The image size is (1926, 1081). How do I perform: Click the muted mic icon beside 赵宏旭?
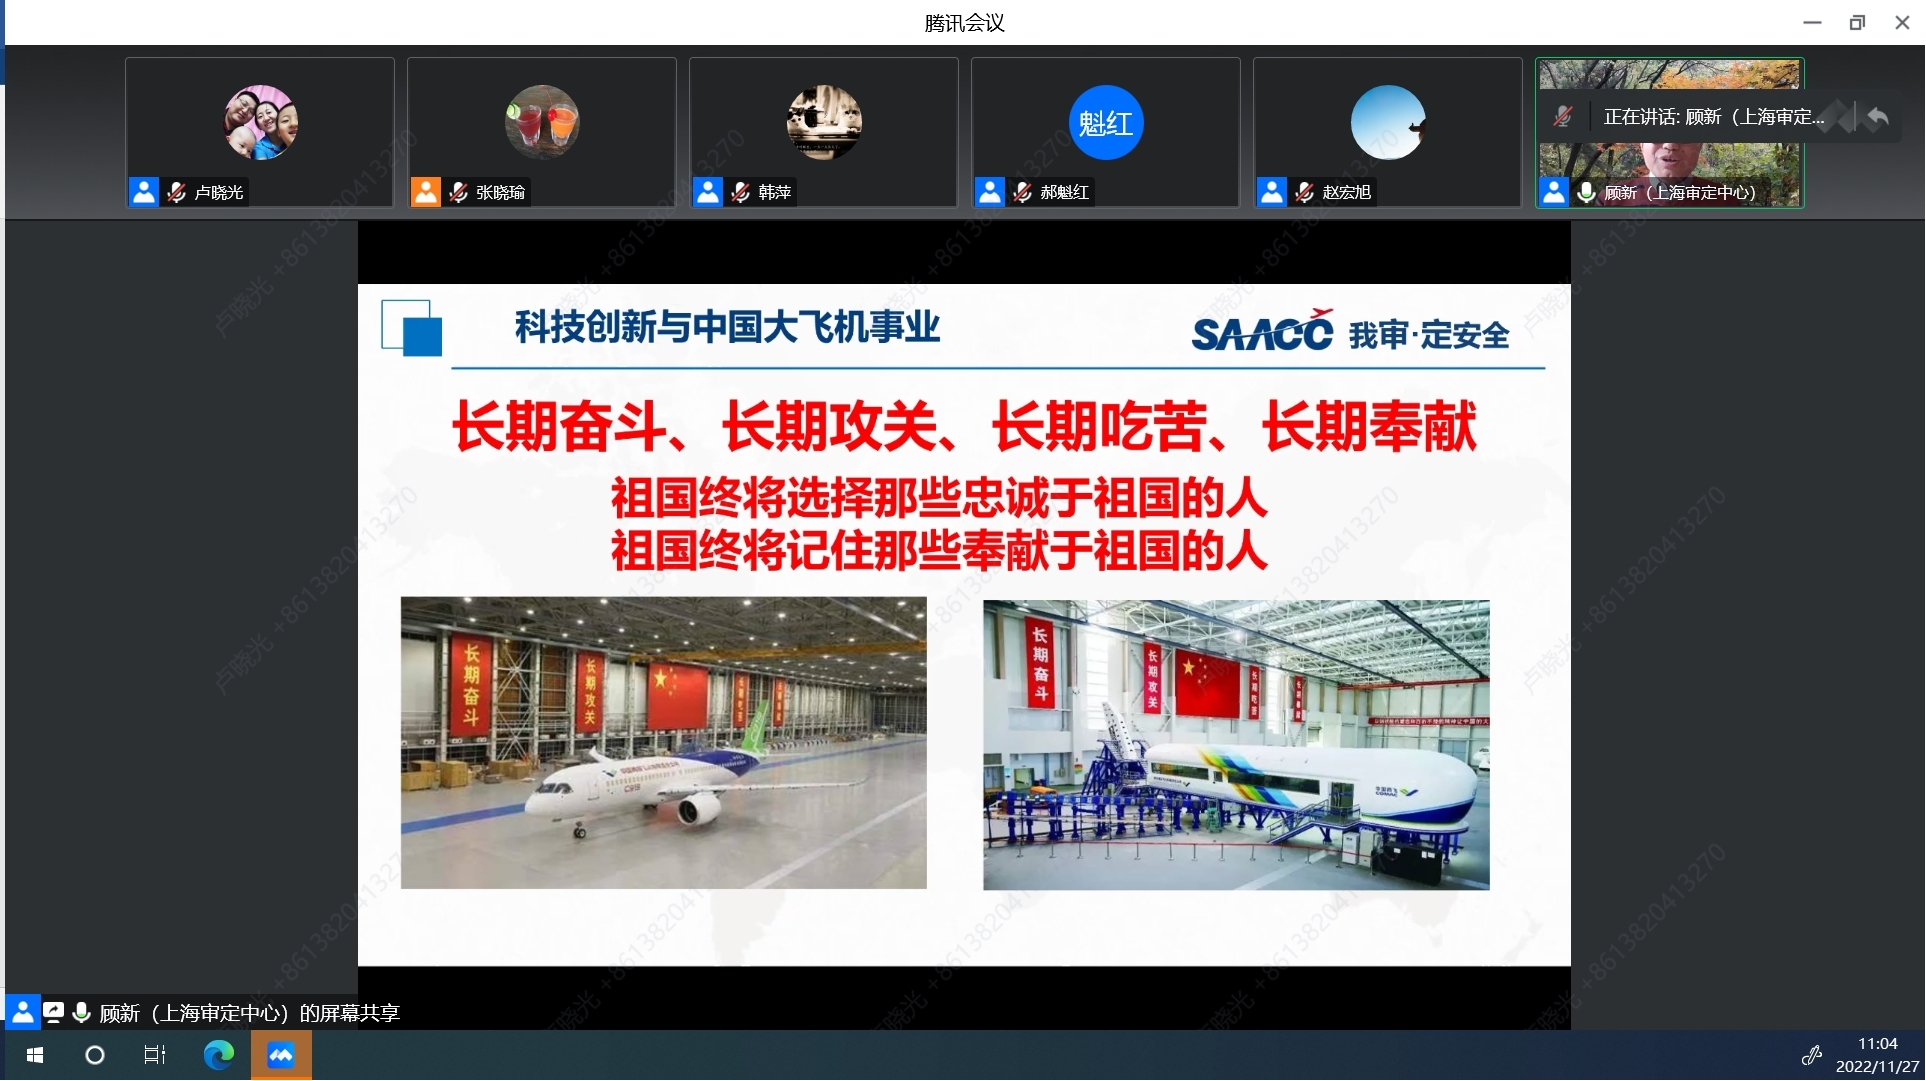(1305, 192)
